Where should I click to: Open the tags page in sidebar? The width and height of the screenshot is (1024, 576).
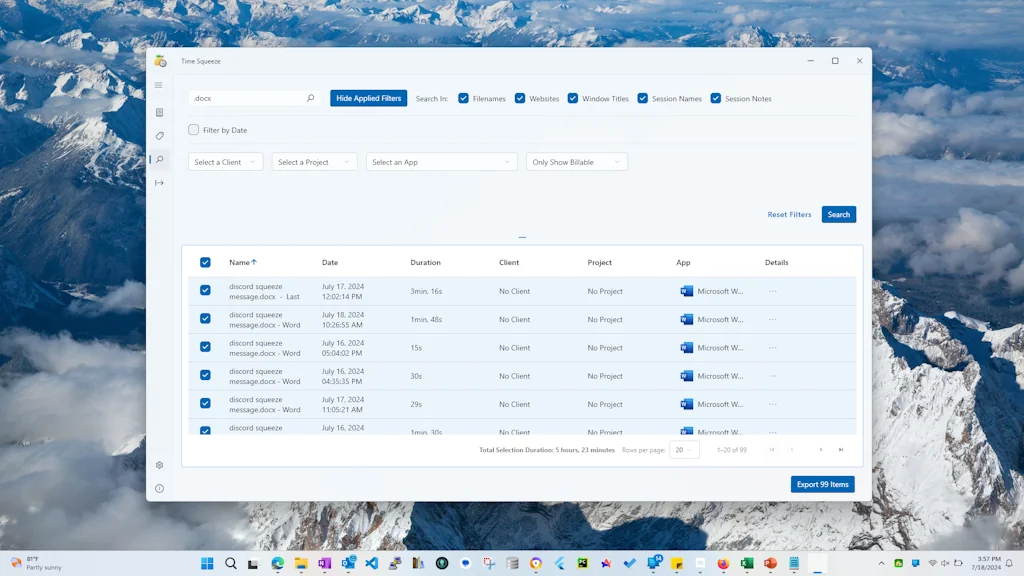pos(159,136)
